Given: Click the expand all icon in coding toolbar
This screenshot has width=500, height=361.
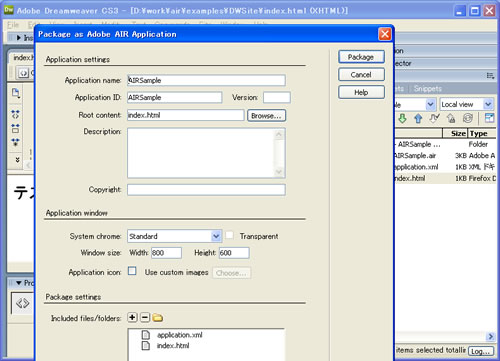Looking at the screenshot, I should click(x=15, y=142).
